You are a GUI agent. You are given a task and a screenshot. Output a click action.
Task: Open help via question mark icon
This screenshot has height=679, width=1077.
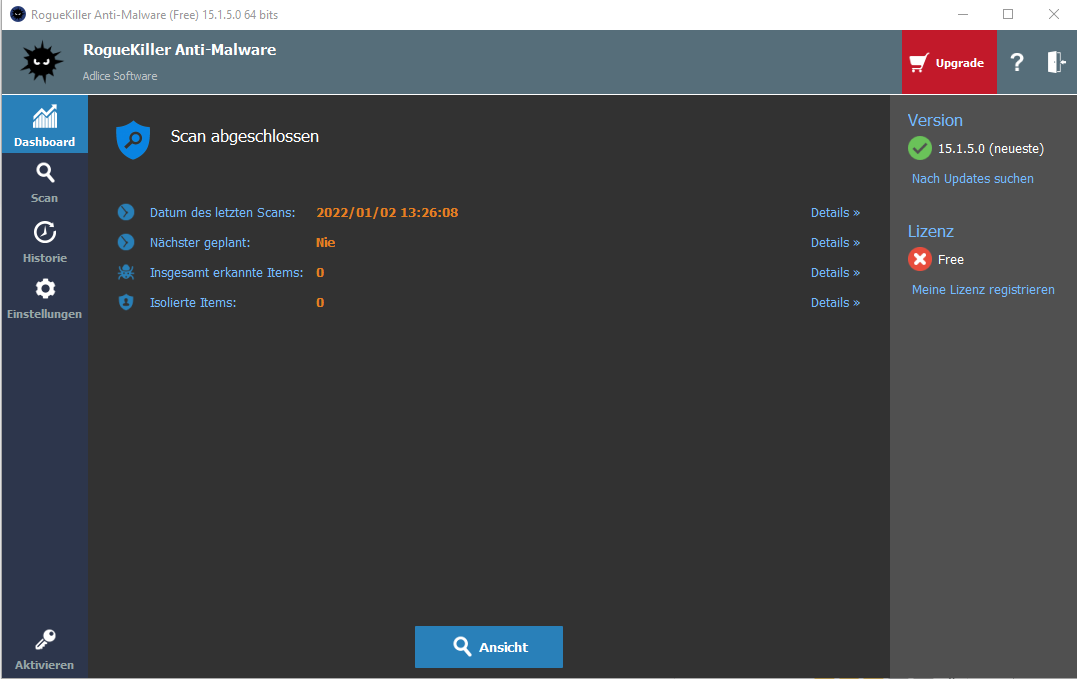1017,62
